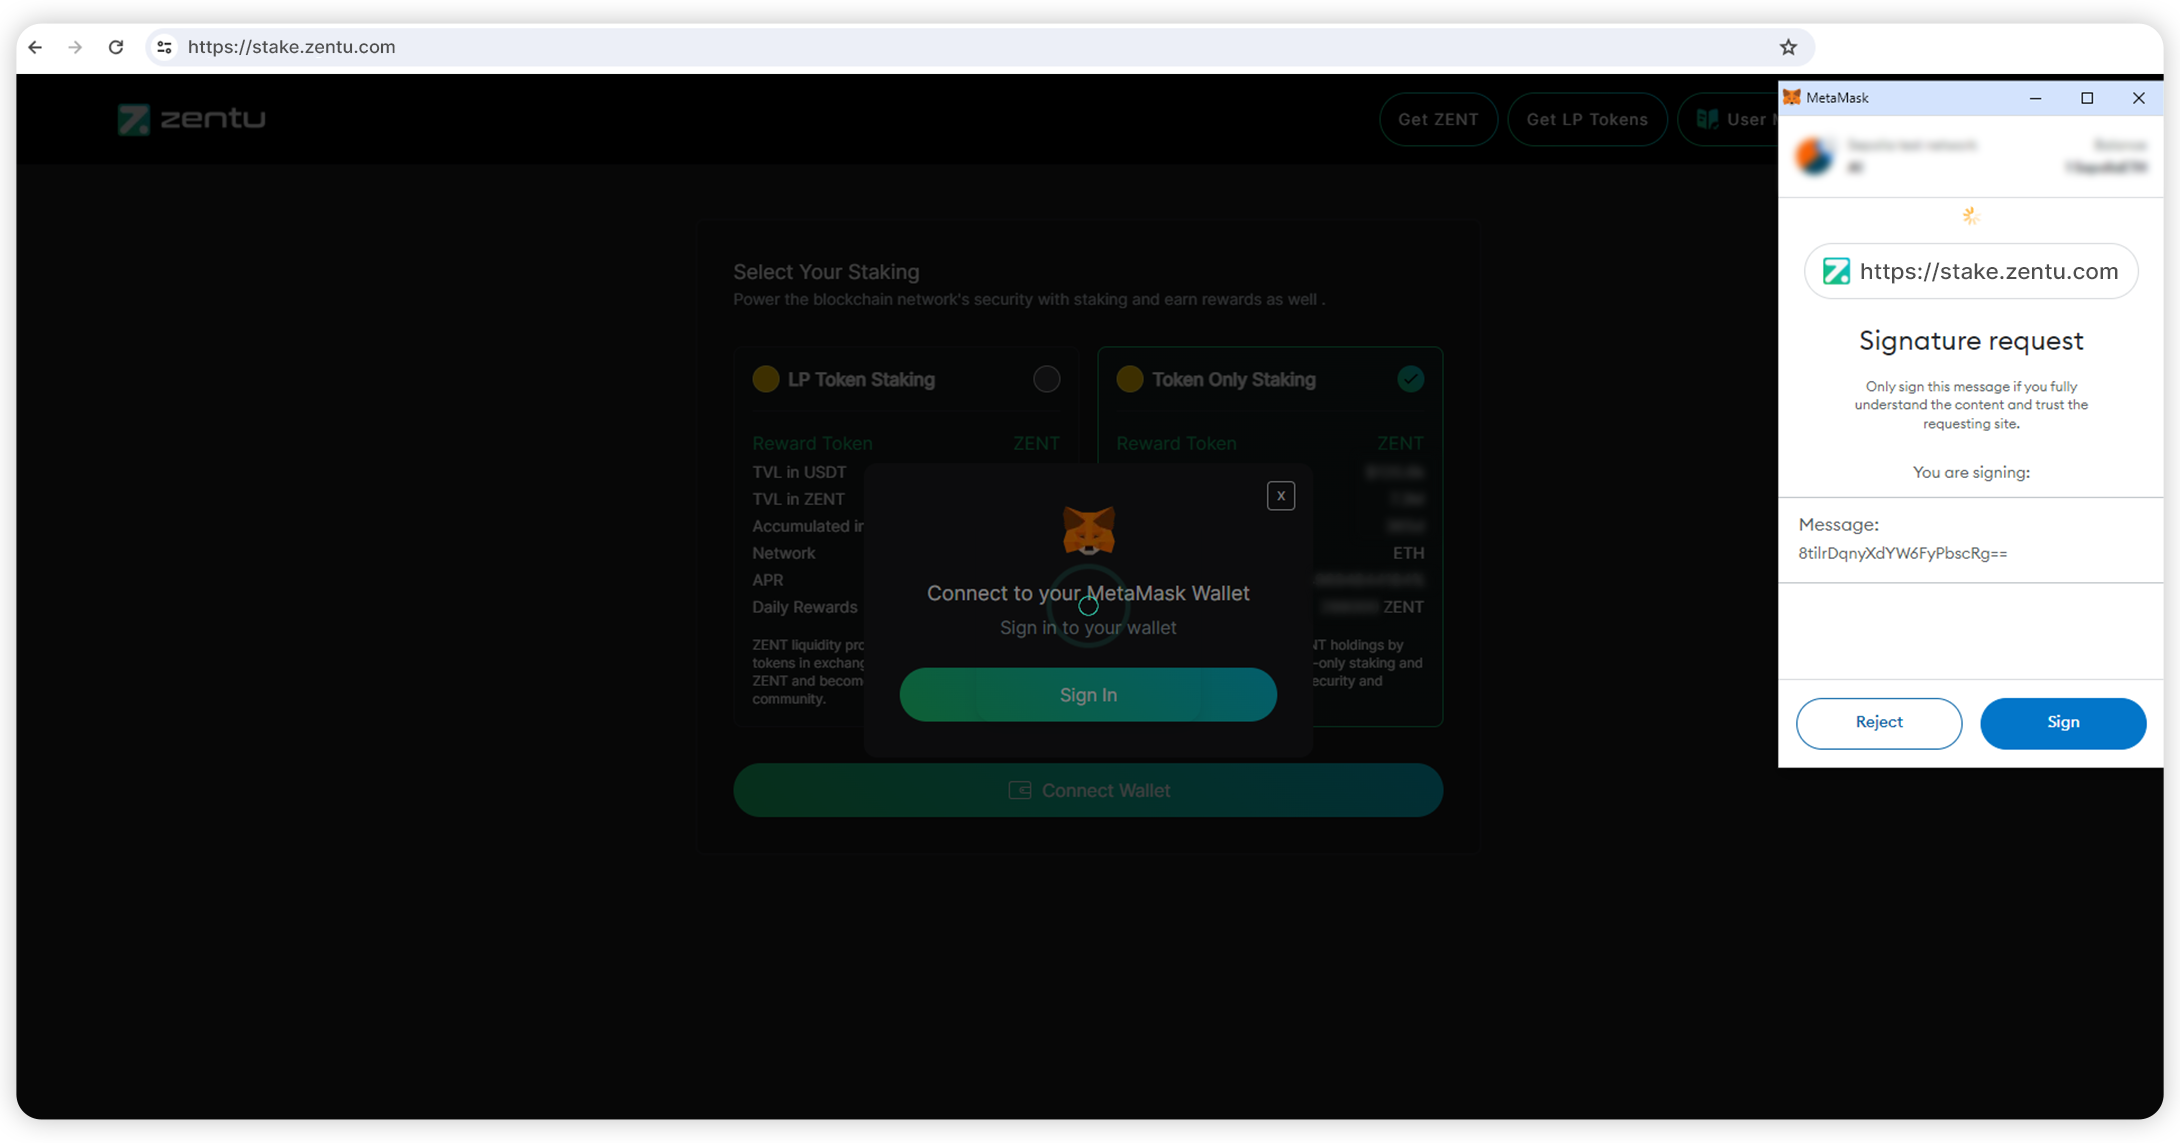Click the MetaMask account avatar
The width and height of the screenshot is (2180, 1143).
coord(1814,157)
